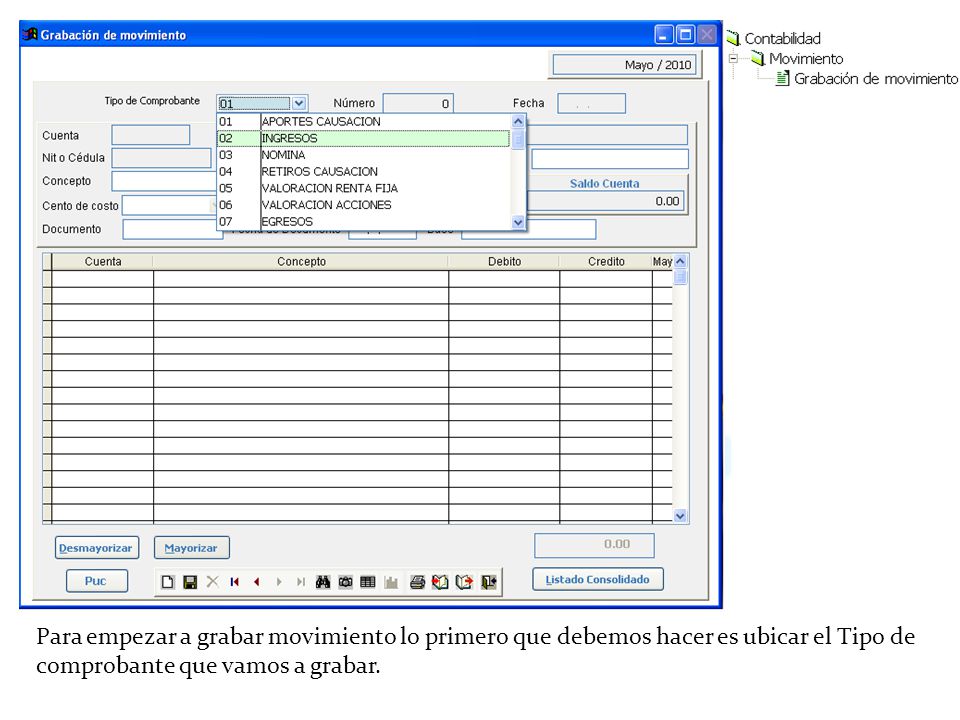Viewport: 960px width, 720px height.
Task: Click the Cuenta column header
Action: pyautogui.click(x=103, y=261)
